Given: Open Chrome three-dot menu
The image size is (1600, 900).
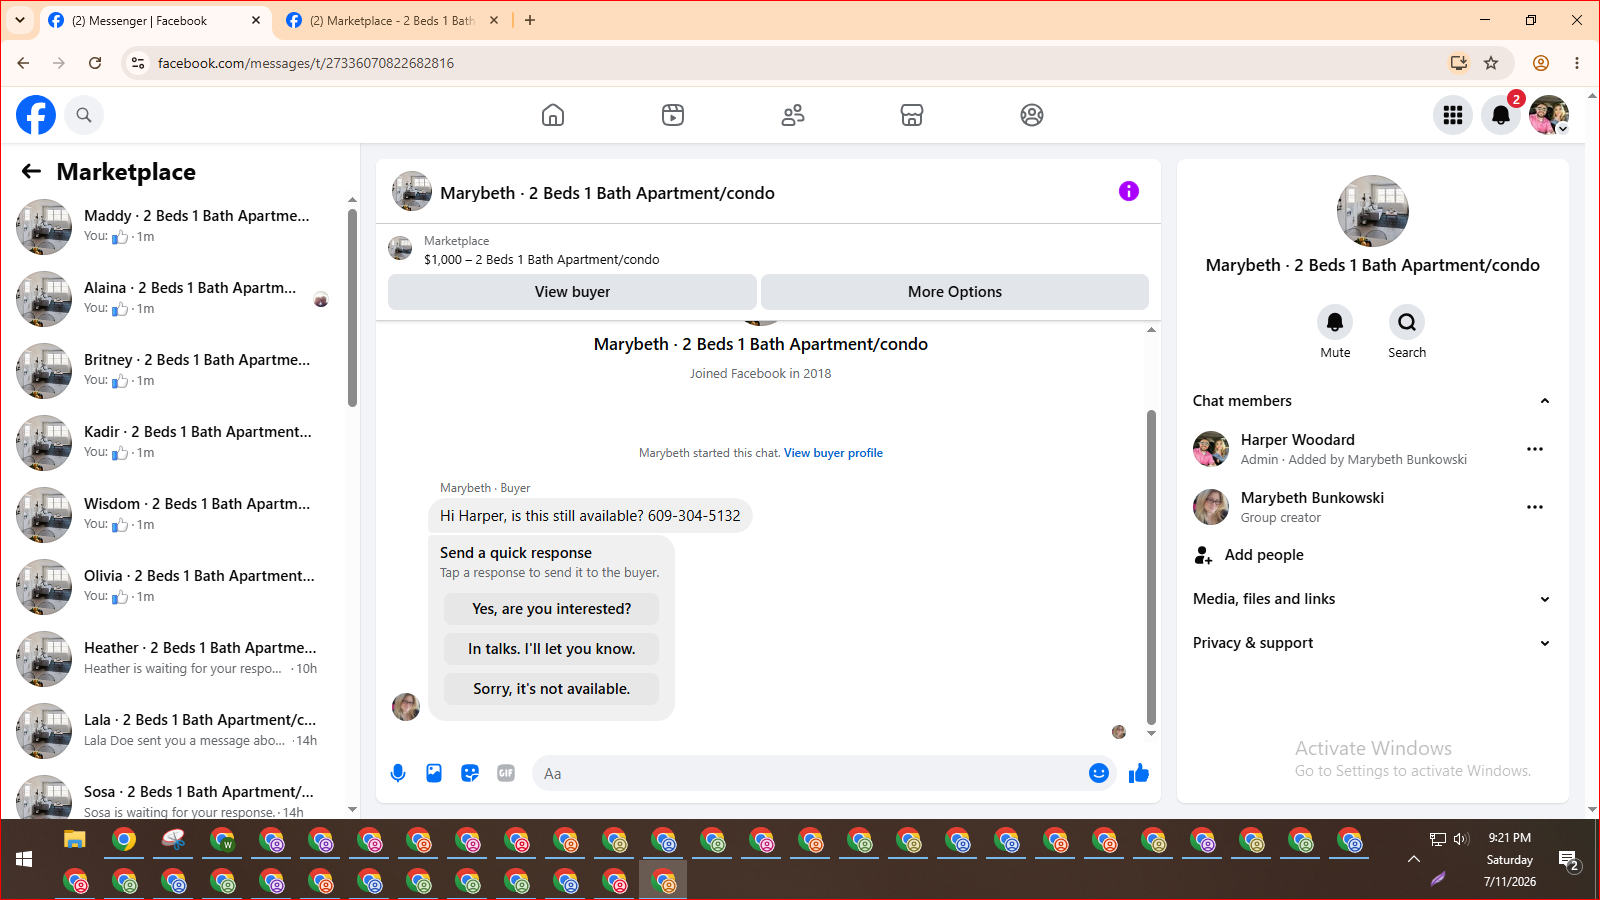Looking at the screenshot, I should coord(1577,63).
